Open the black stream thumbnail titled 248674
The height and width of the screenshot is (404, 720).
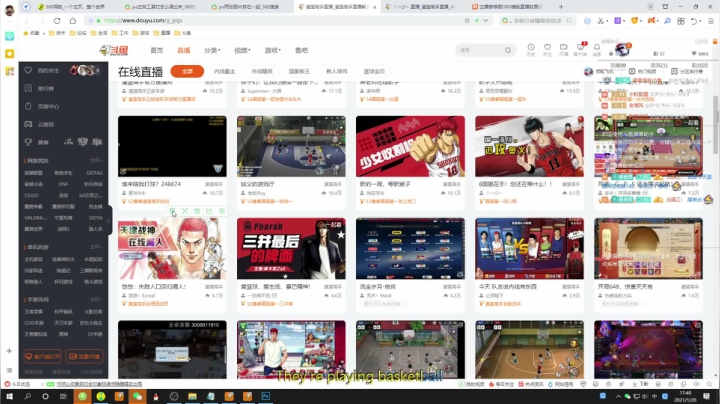tap(172, 146)
